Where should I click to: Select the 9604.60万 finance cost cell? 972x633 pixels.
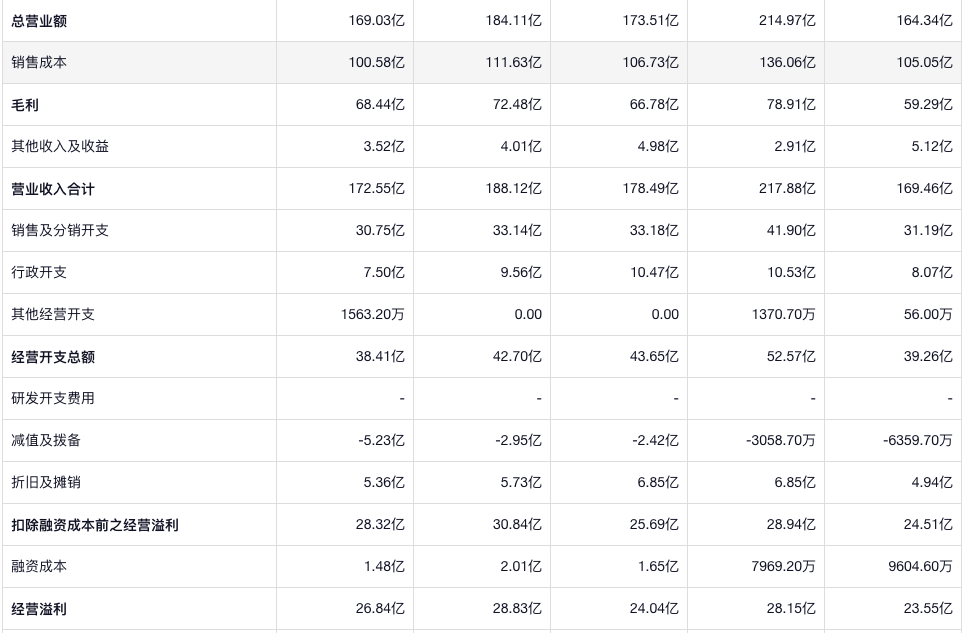tap(920, 566)
